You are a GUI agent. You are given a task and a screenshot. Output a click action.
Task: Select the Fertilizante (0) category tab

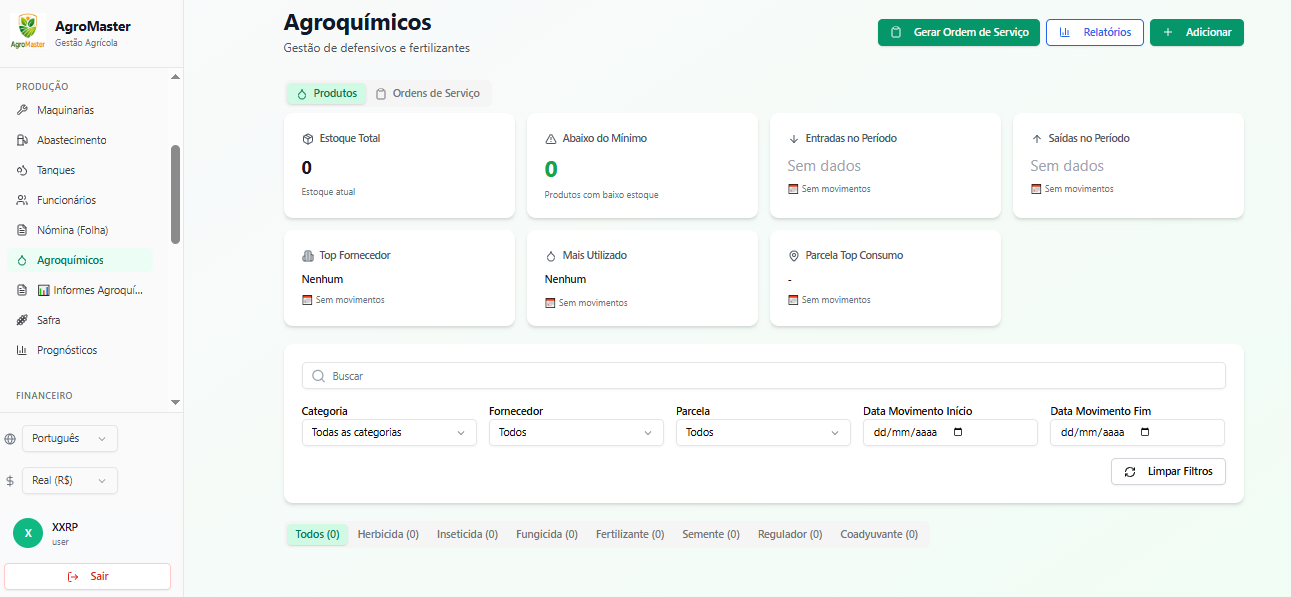(x=630, y=535)
